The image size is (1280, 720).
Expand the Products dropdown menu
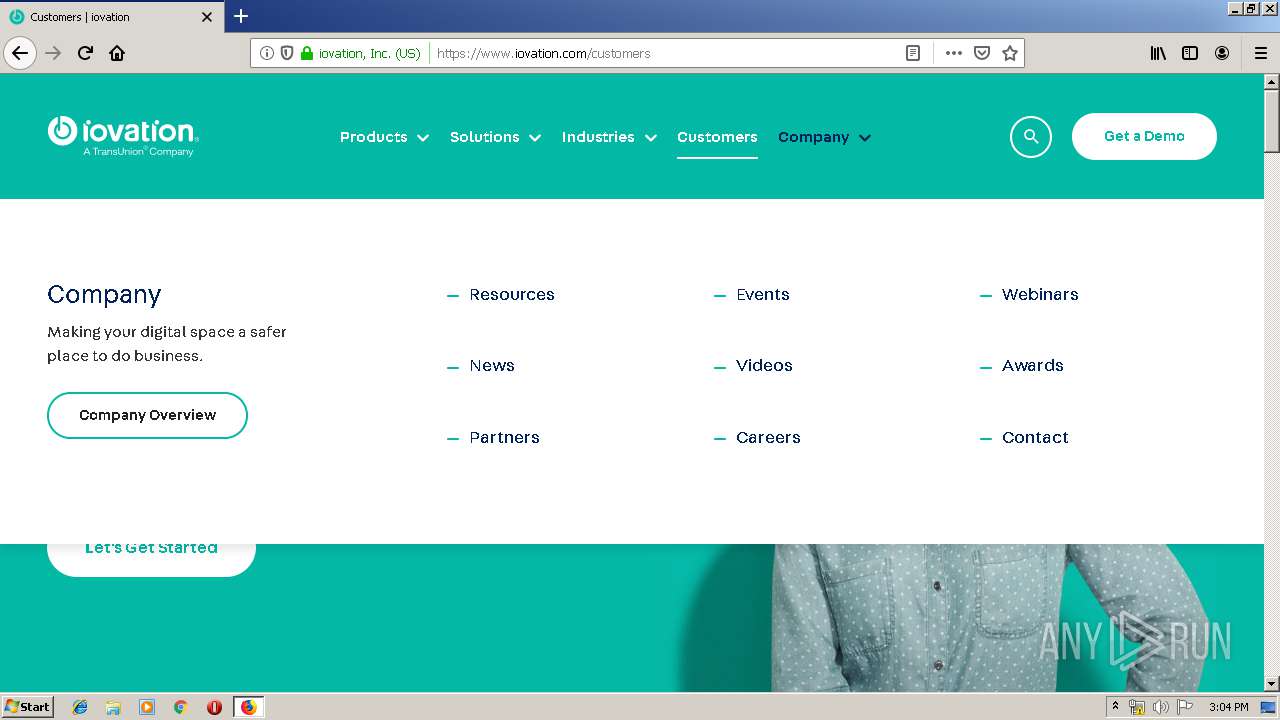(384, 137)
